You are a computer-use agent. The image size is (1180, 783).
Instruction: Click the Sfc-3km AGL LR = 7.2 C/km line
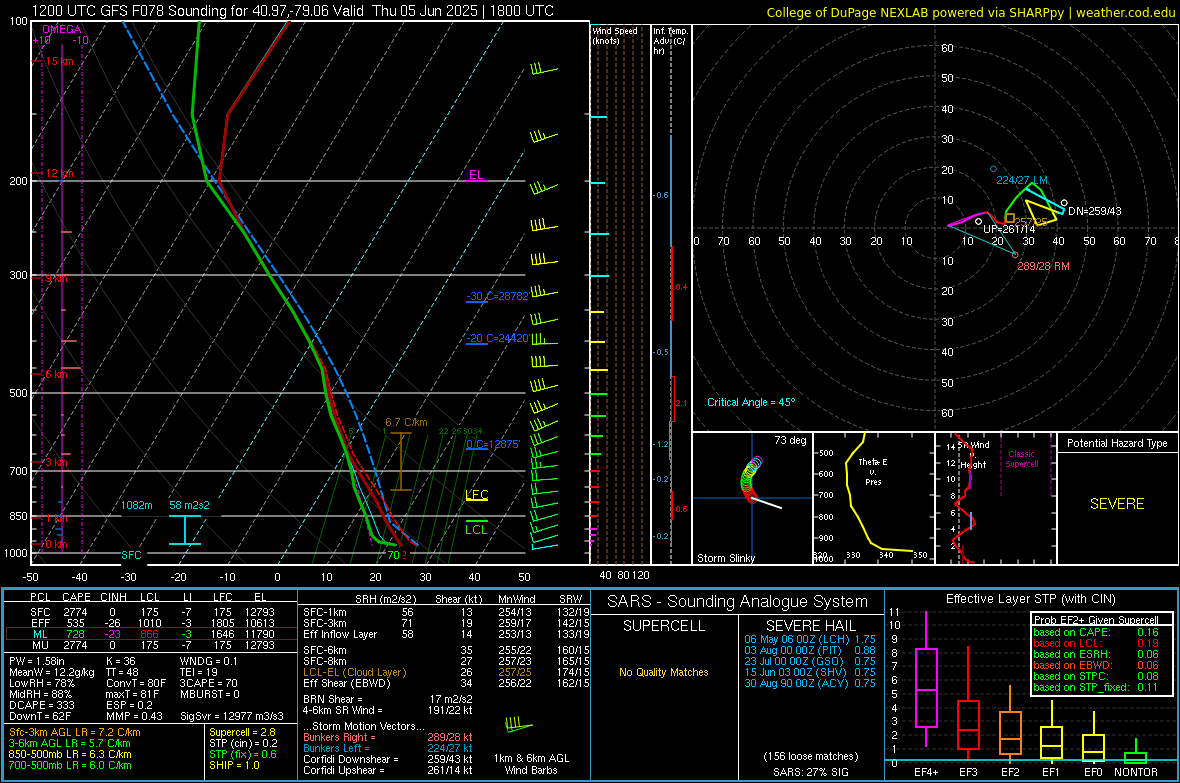pyautogui.click(x=75, y=732)
